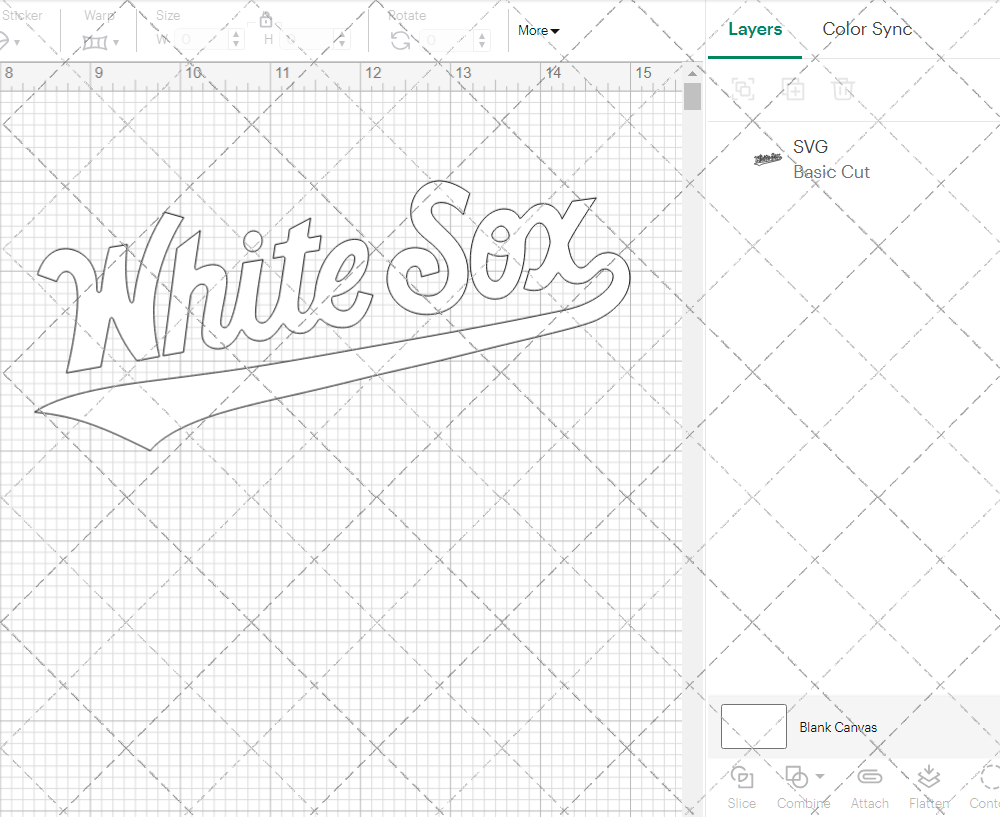Click the Combine tool icon
The width and height of the screenshot is (1000, 817).
[797, 777]
